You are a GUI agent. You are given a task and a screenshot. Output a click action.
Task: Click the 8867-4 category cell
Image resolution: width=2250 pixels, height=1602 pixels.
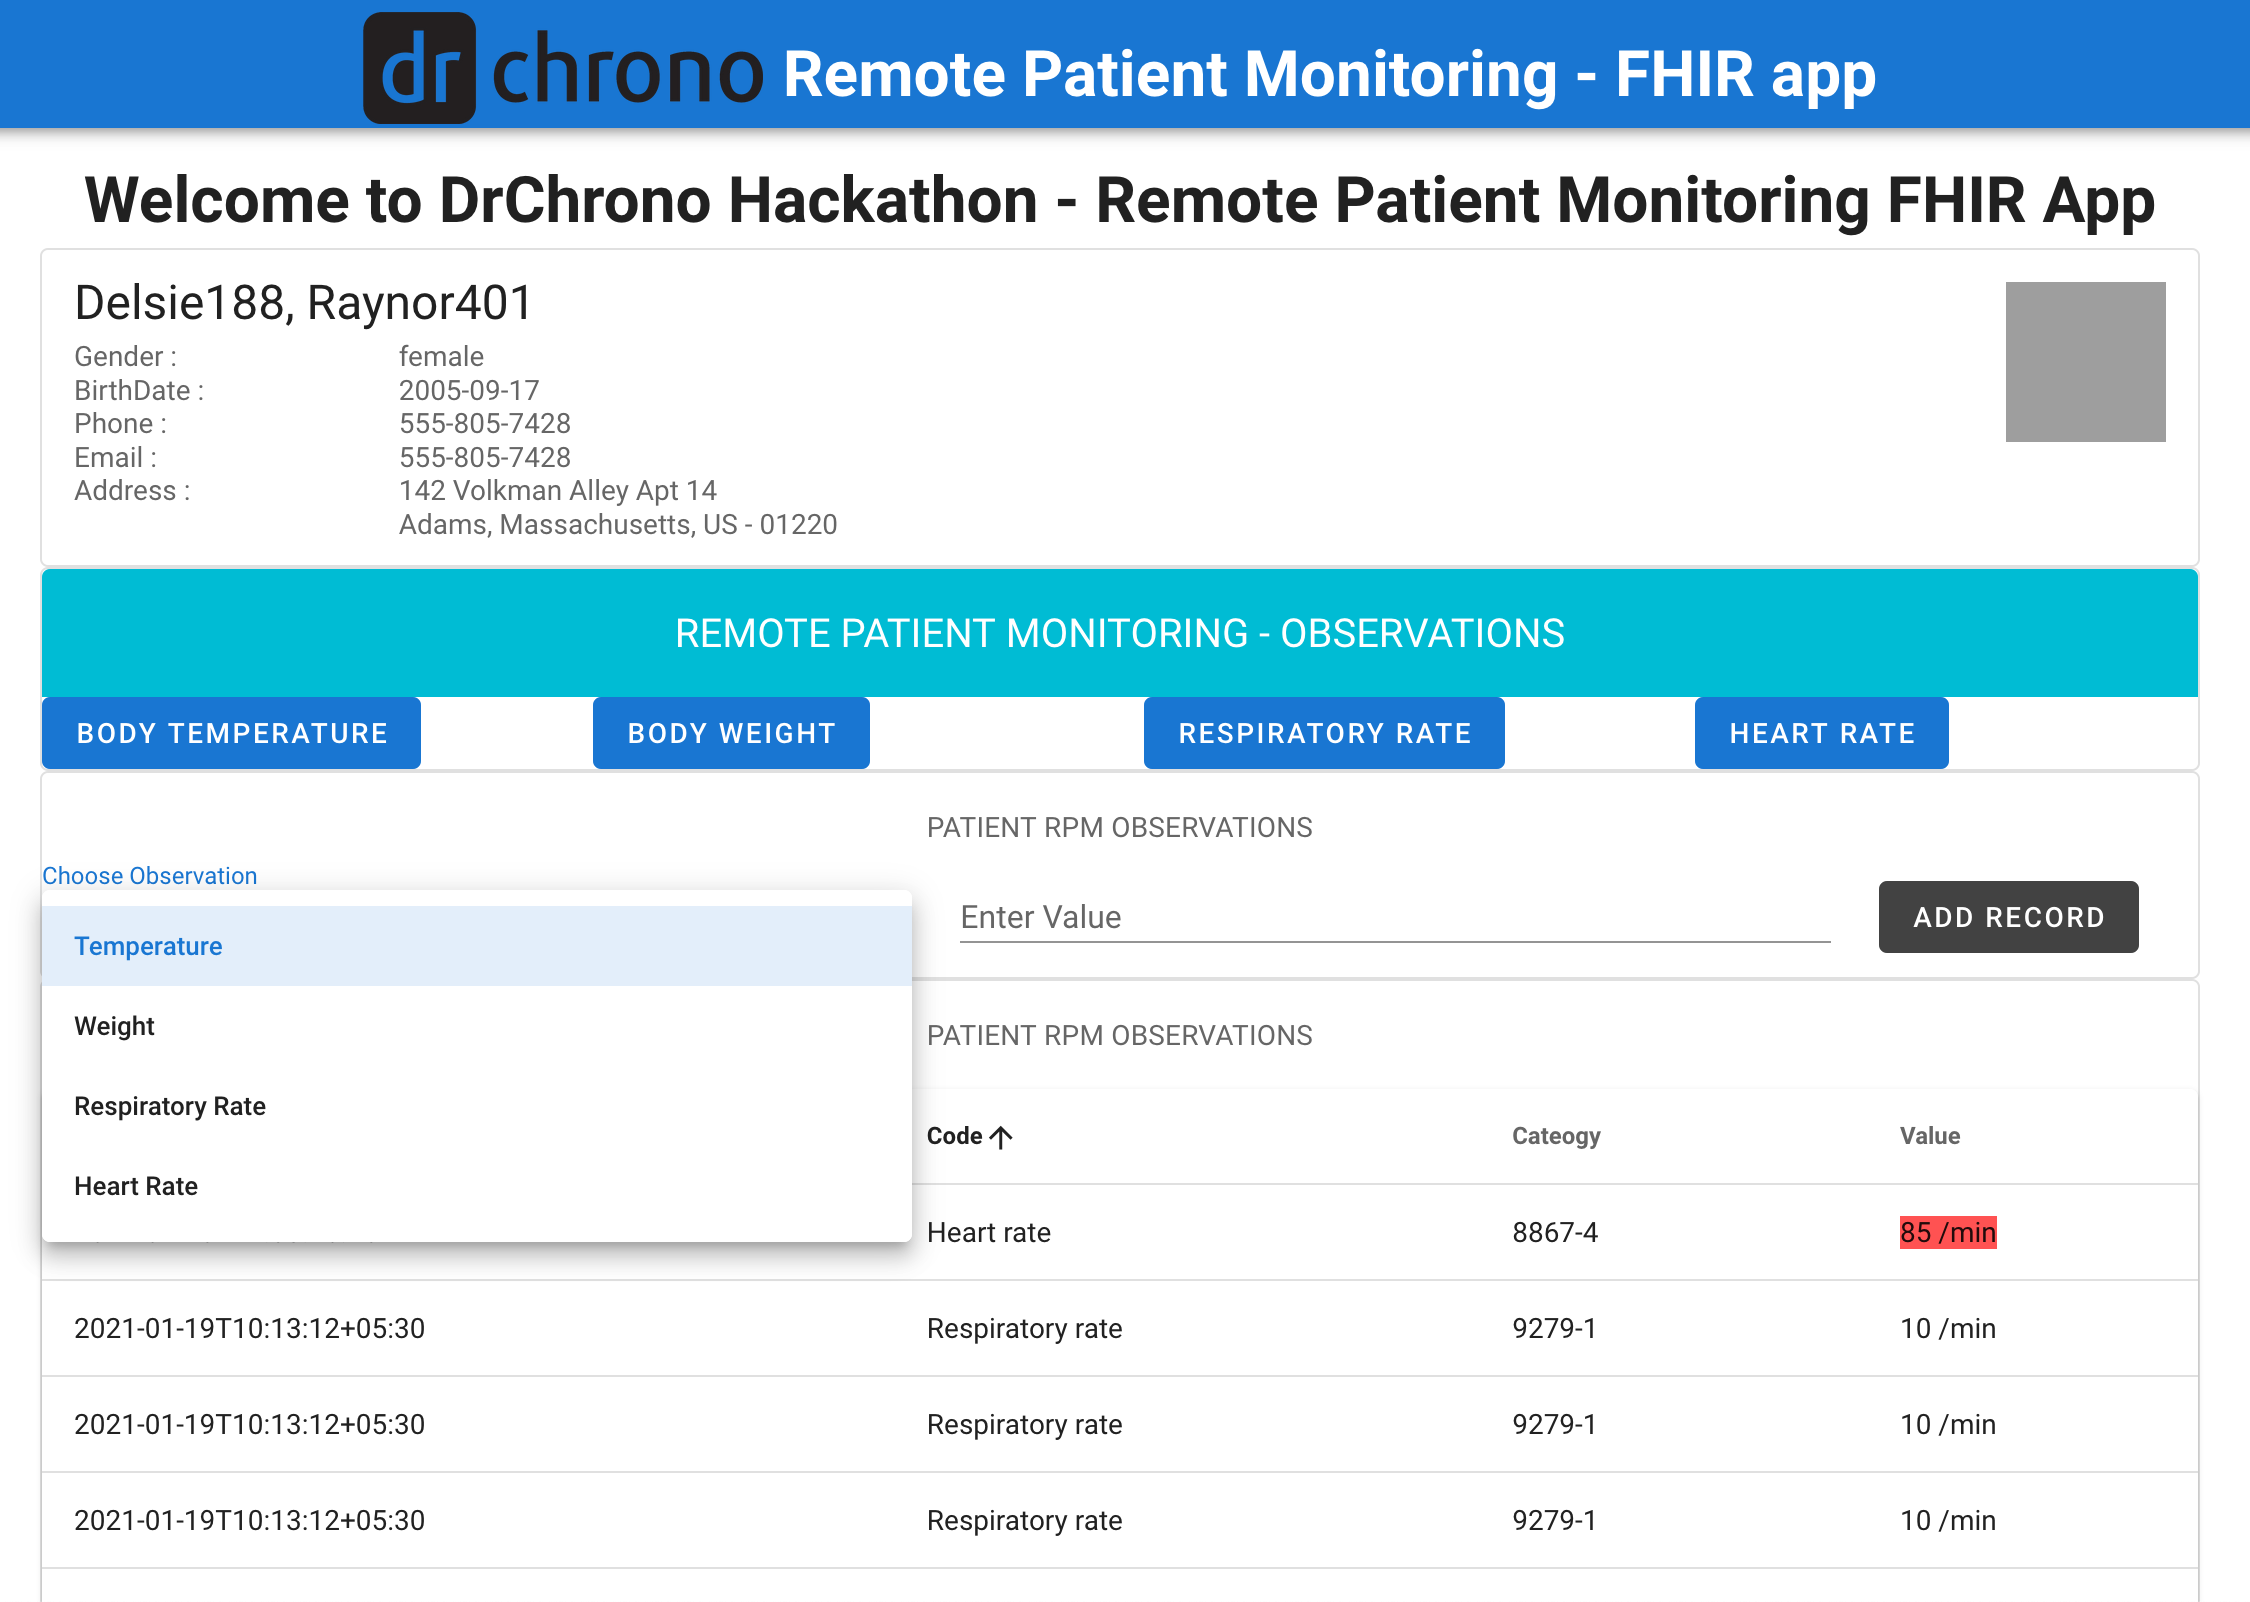click(x=1555, y=1232)
